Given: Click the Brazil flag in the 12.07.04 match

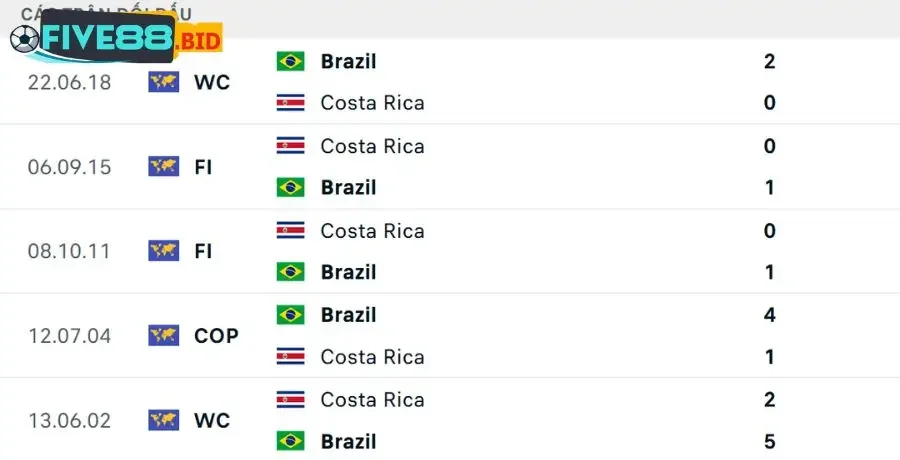Looking at the screenshot, I should pyautogui.click(x=291, y=315).
